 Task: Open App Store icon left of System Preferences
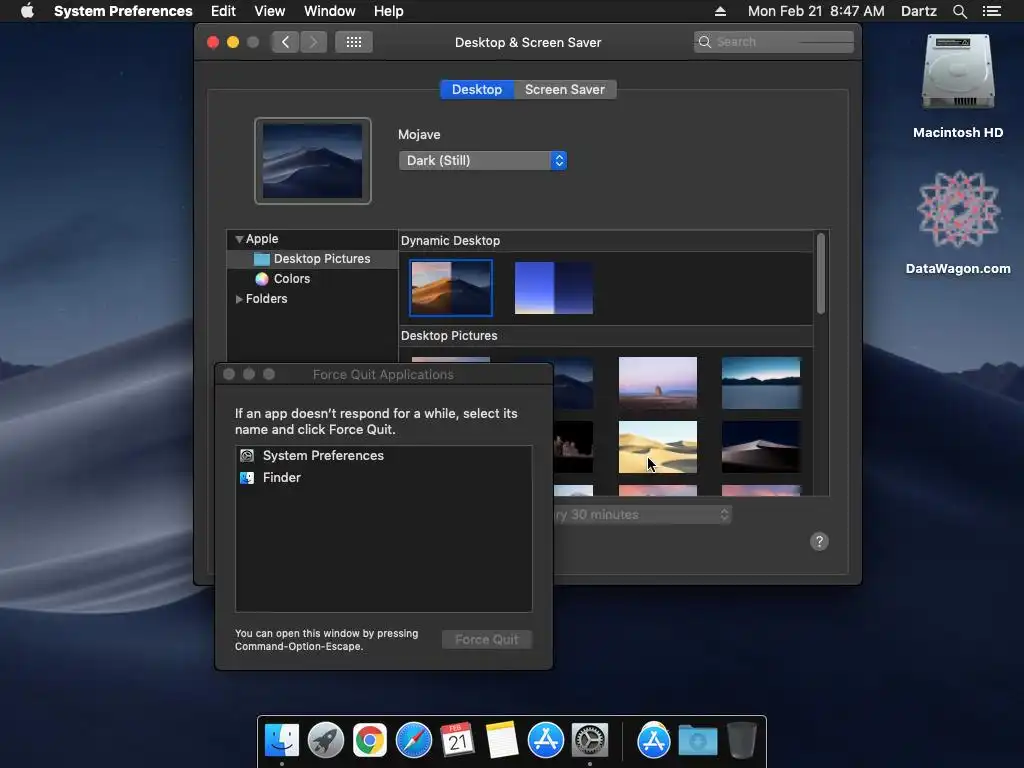pos(545,741)
